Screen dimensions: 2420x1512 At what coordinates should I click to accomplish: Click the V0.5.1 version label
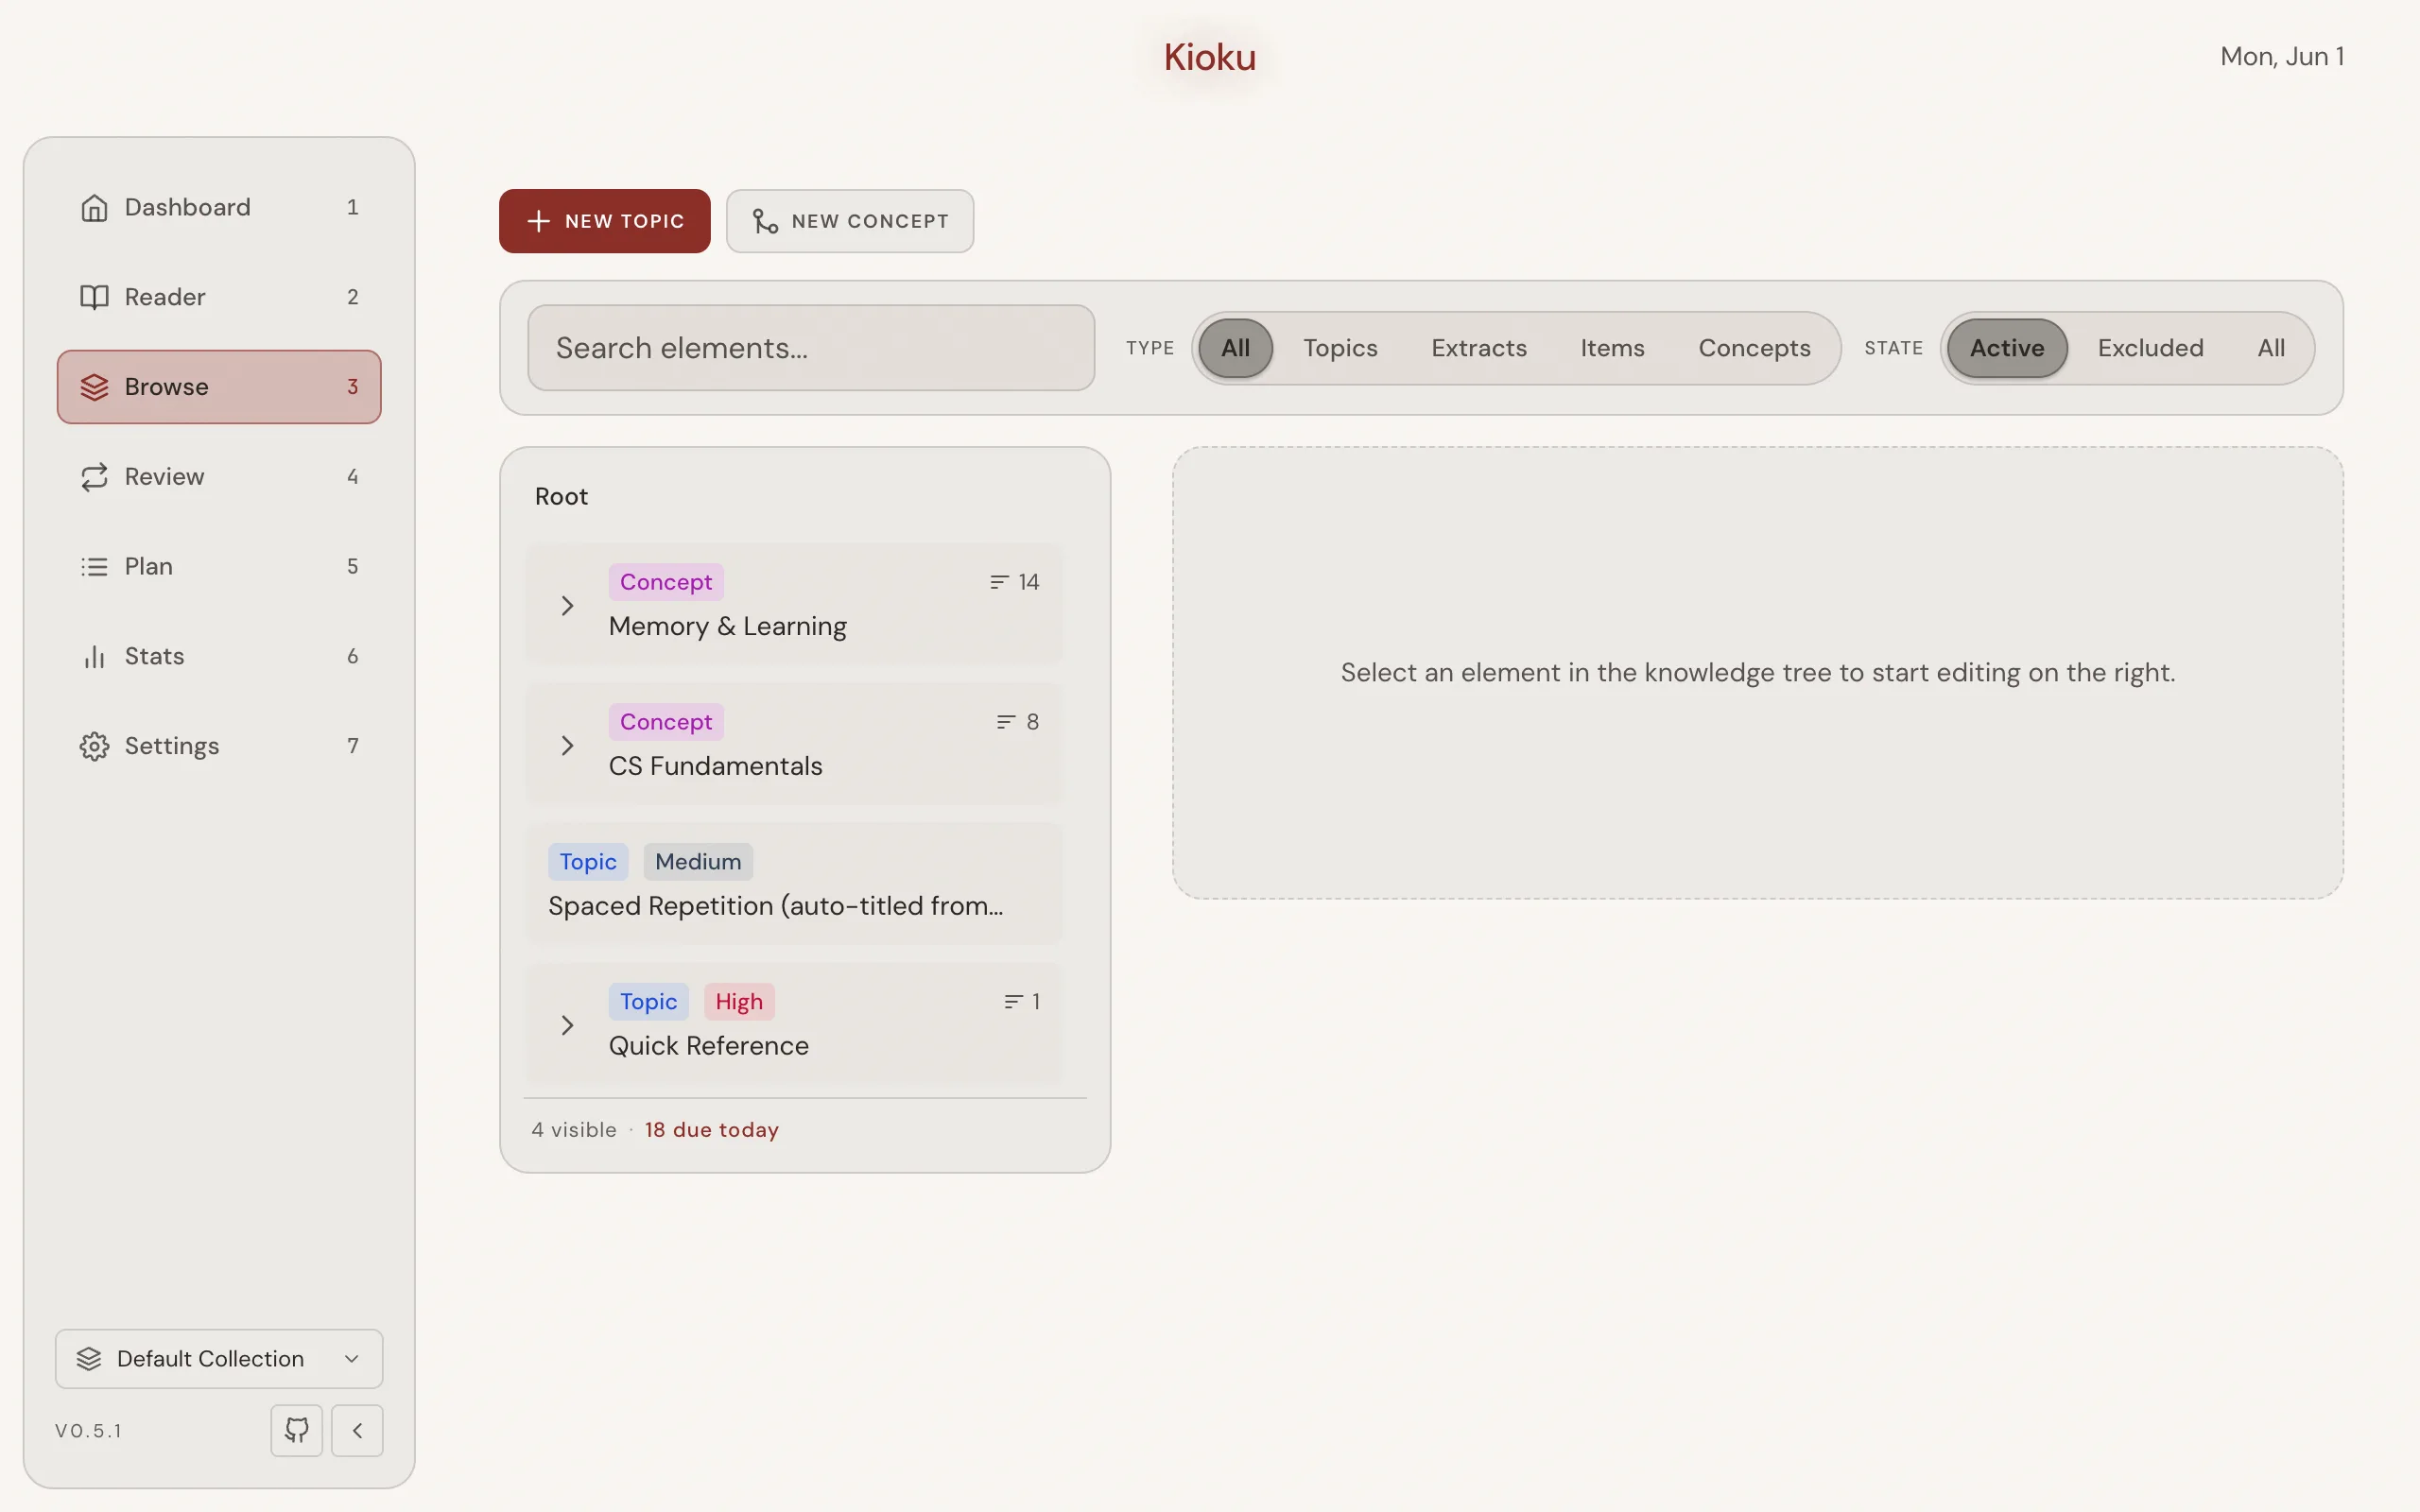89,1431
